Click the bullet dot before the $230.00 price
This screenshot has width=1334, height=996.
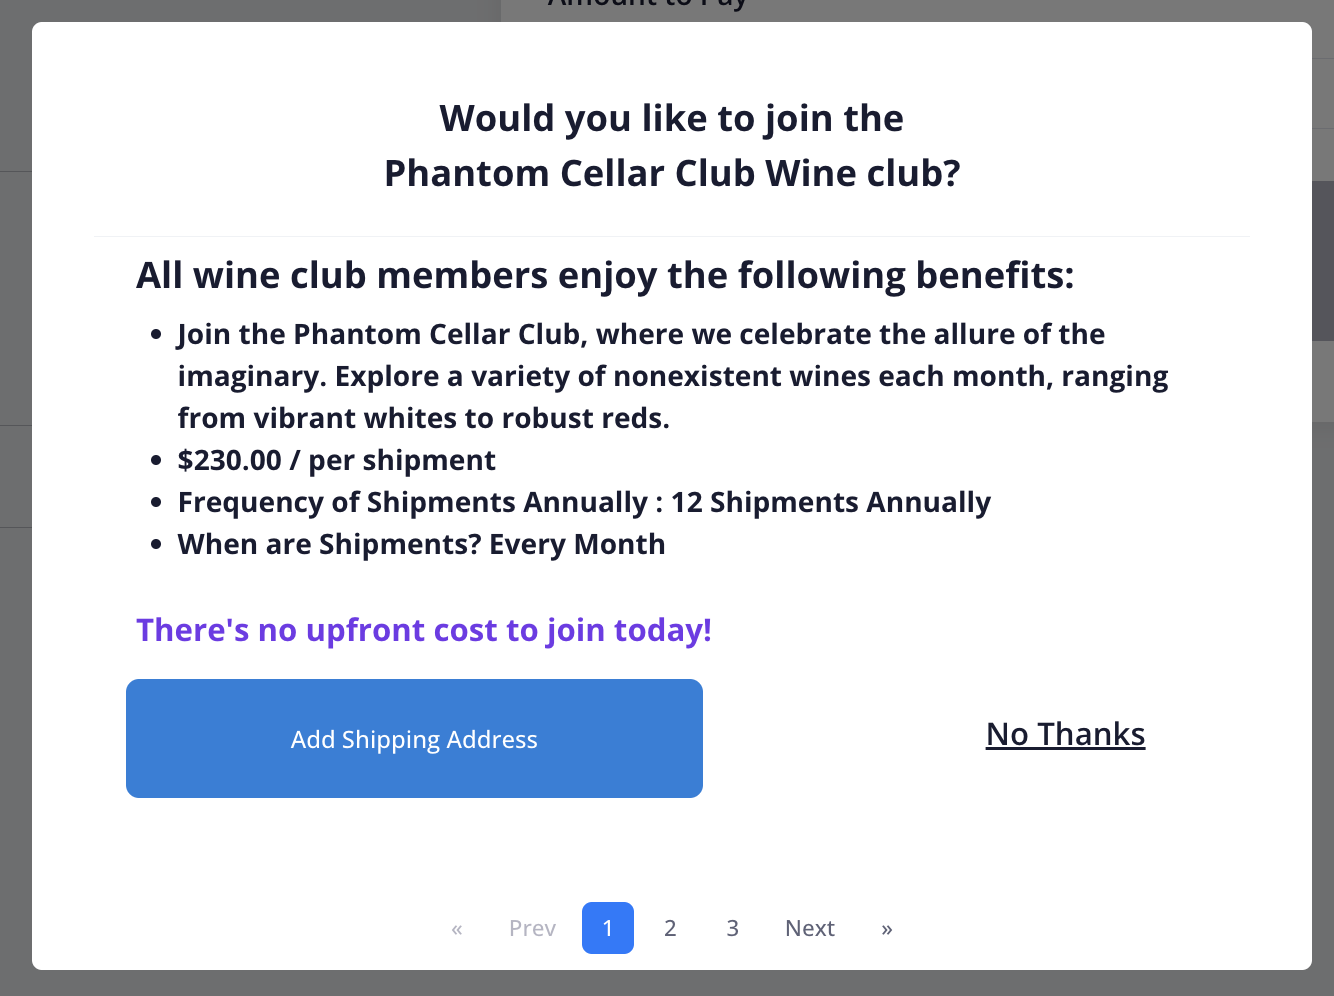pos(156,461)
